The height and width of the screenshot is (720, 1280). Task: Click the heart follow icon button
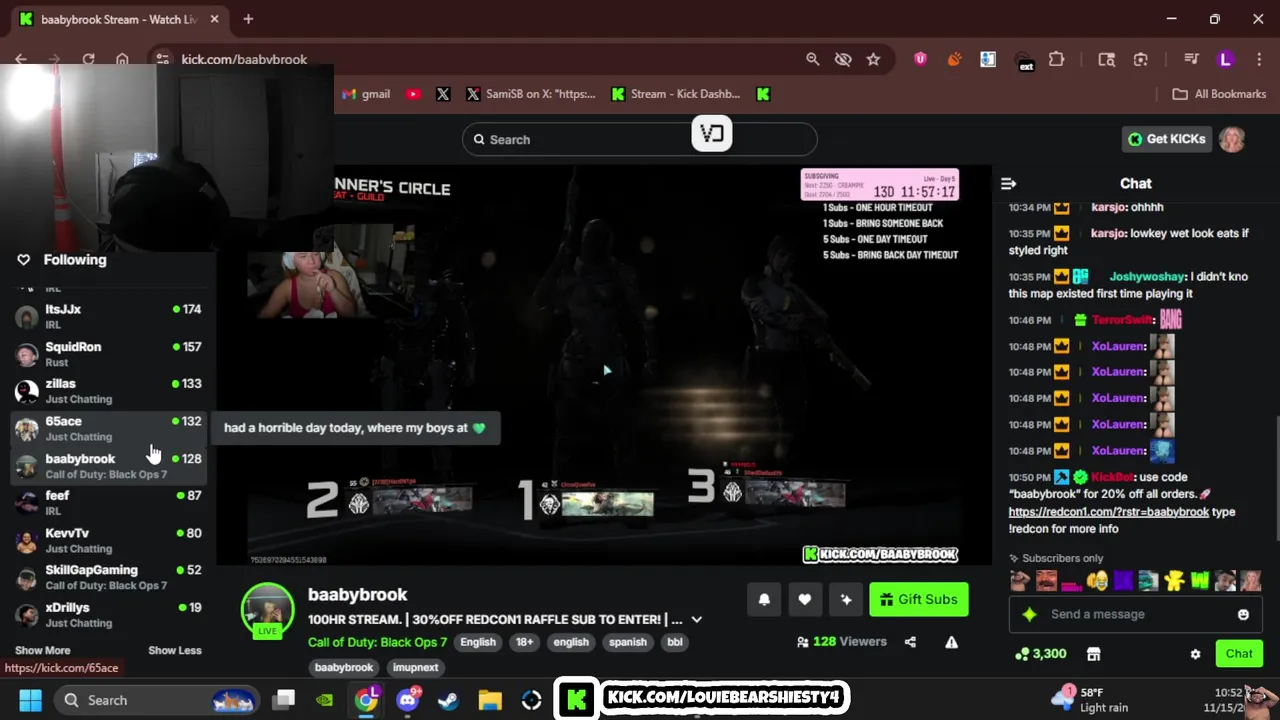coord(805,599)
